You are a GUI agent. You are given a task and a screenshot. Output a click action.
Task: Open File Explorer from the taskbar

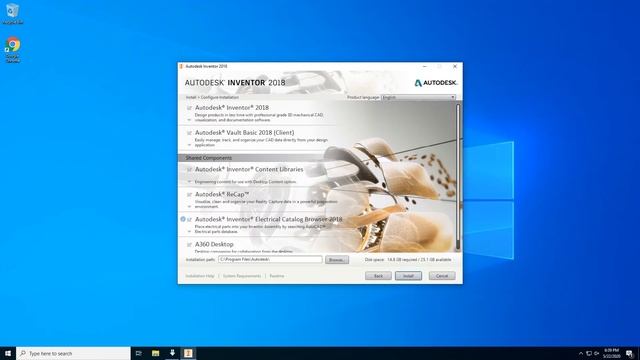pyautogui.click(x=156, y=353)
